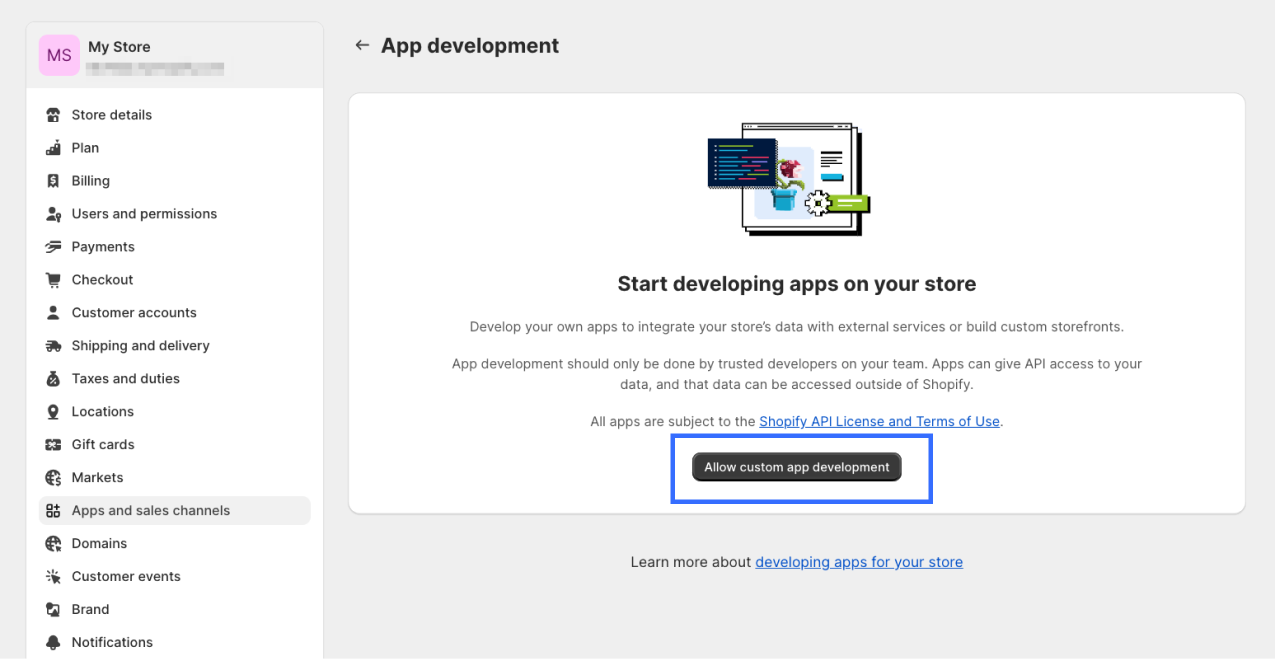Image resolution: width=1275 pixels, height=659 pixels.
Task: Click the Plan chart icon
Action: 54,148
